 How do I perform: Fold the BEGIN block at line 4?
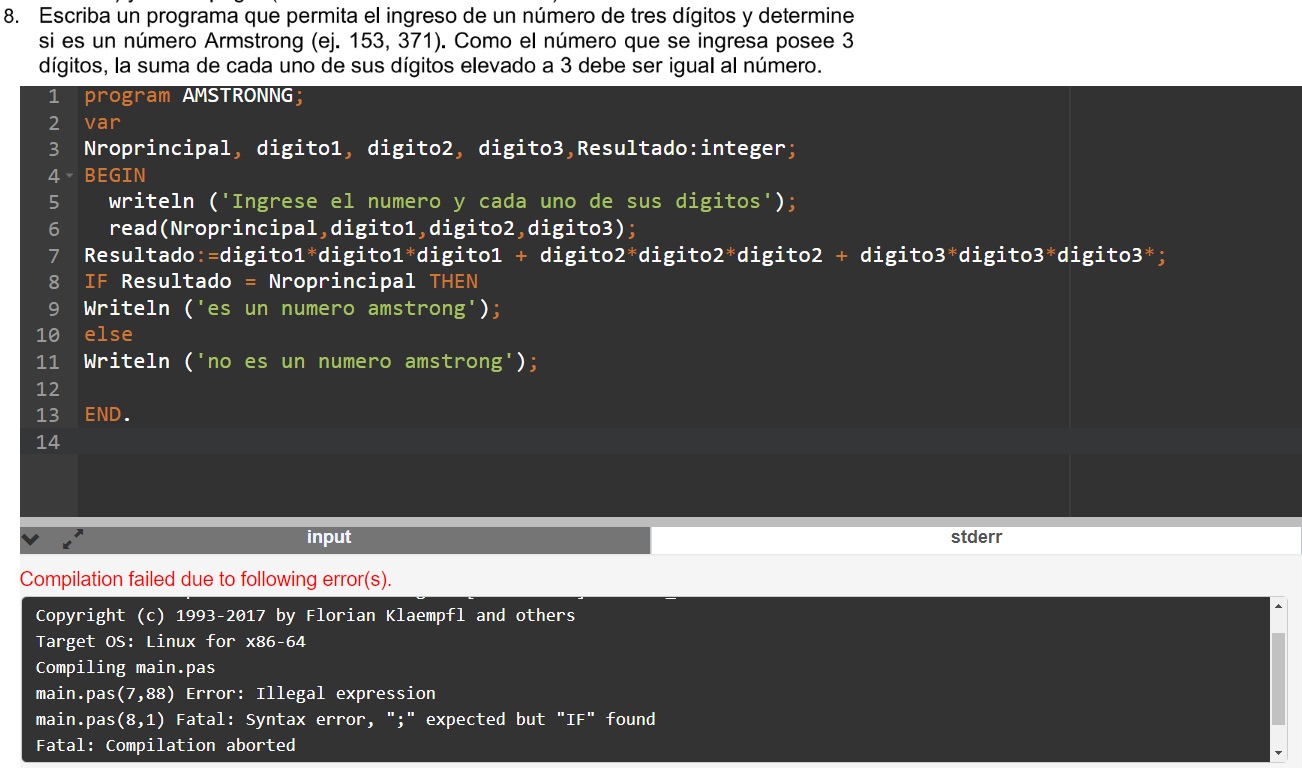[x=68, y=176]
